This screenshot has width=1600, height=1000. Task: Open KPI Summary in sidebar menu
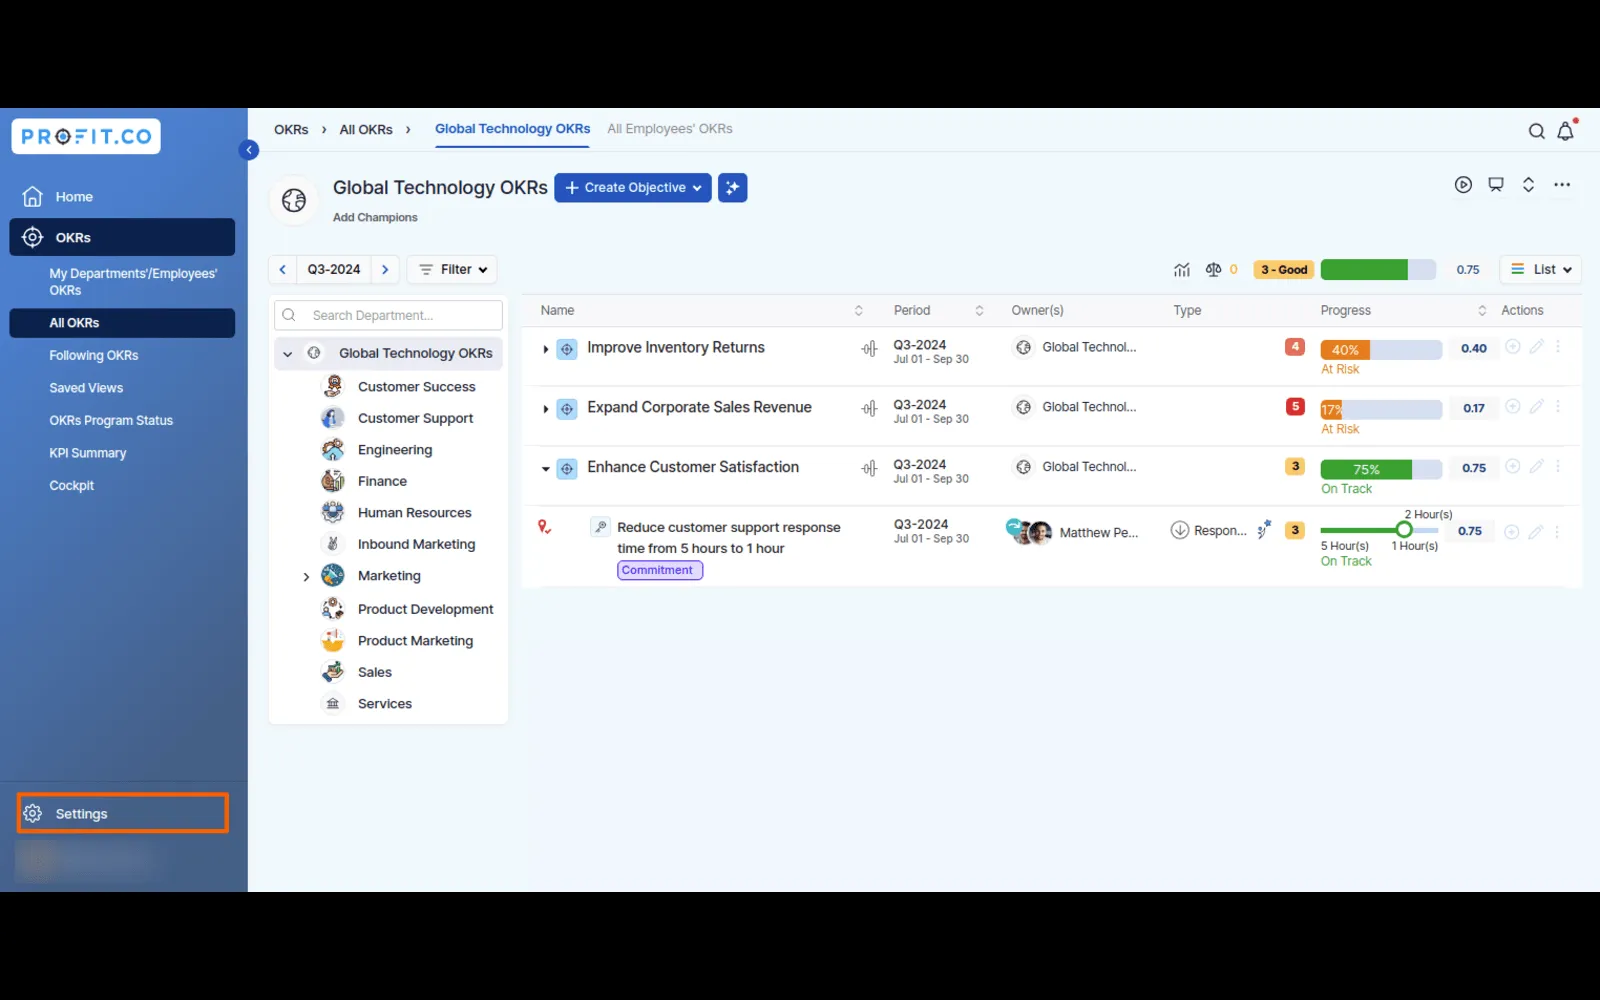tap(88, 453)
